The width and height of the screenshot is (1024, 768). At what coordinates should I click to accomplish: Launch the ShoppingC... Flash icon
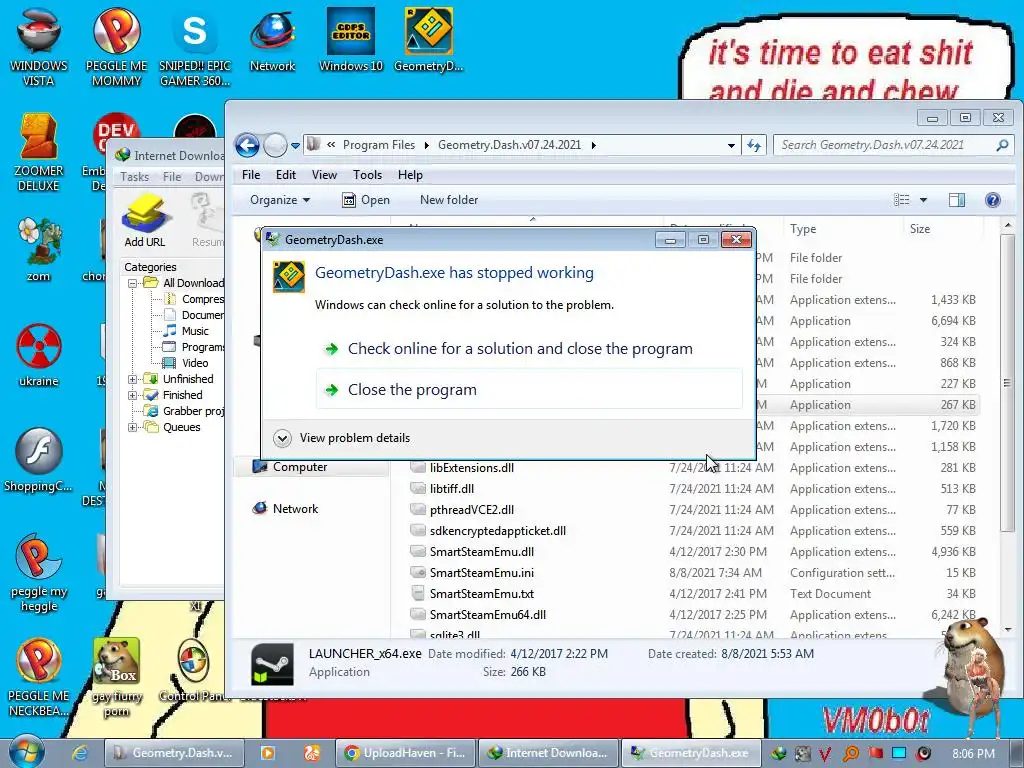pyautogui.click(x=39, y=460)
